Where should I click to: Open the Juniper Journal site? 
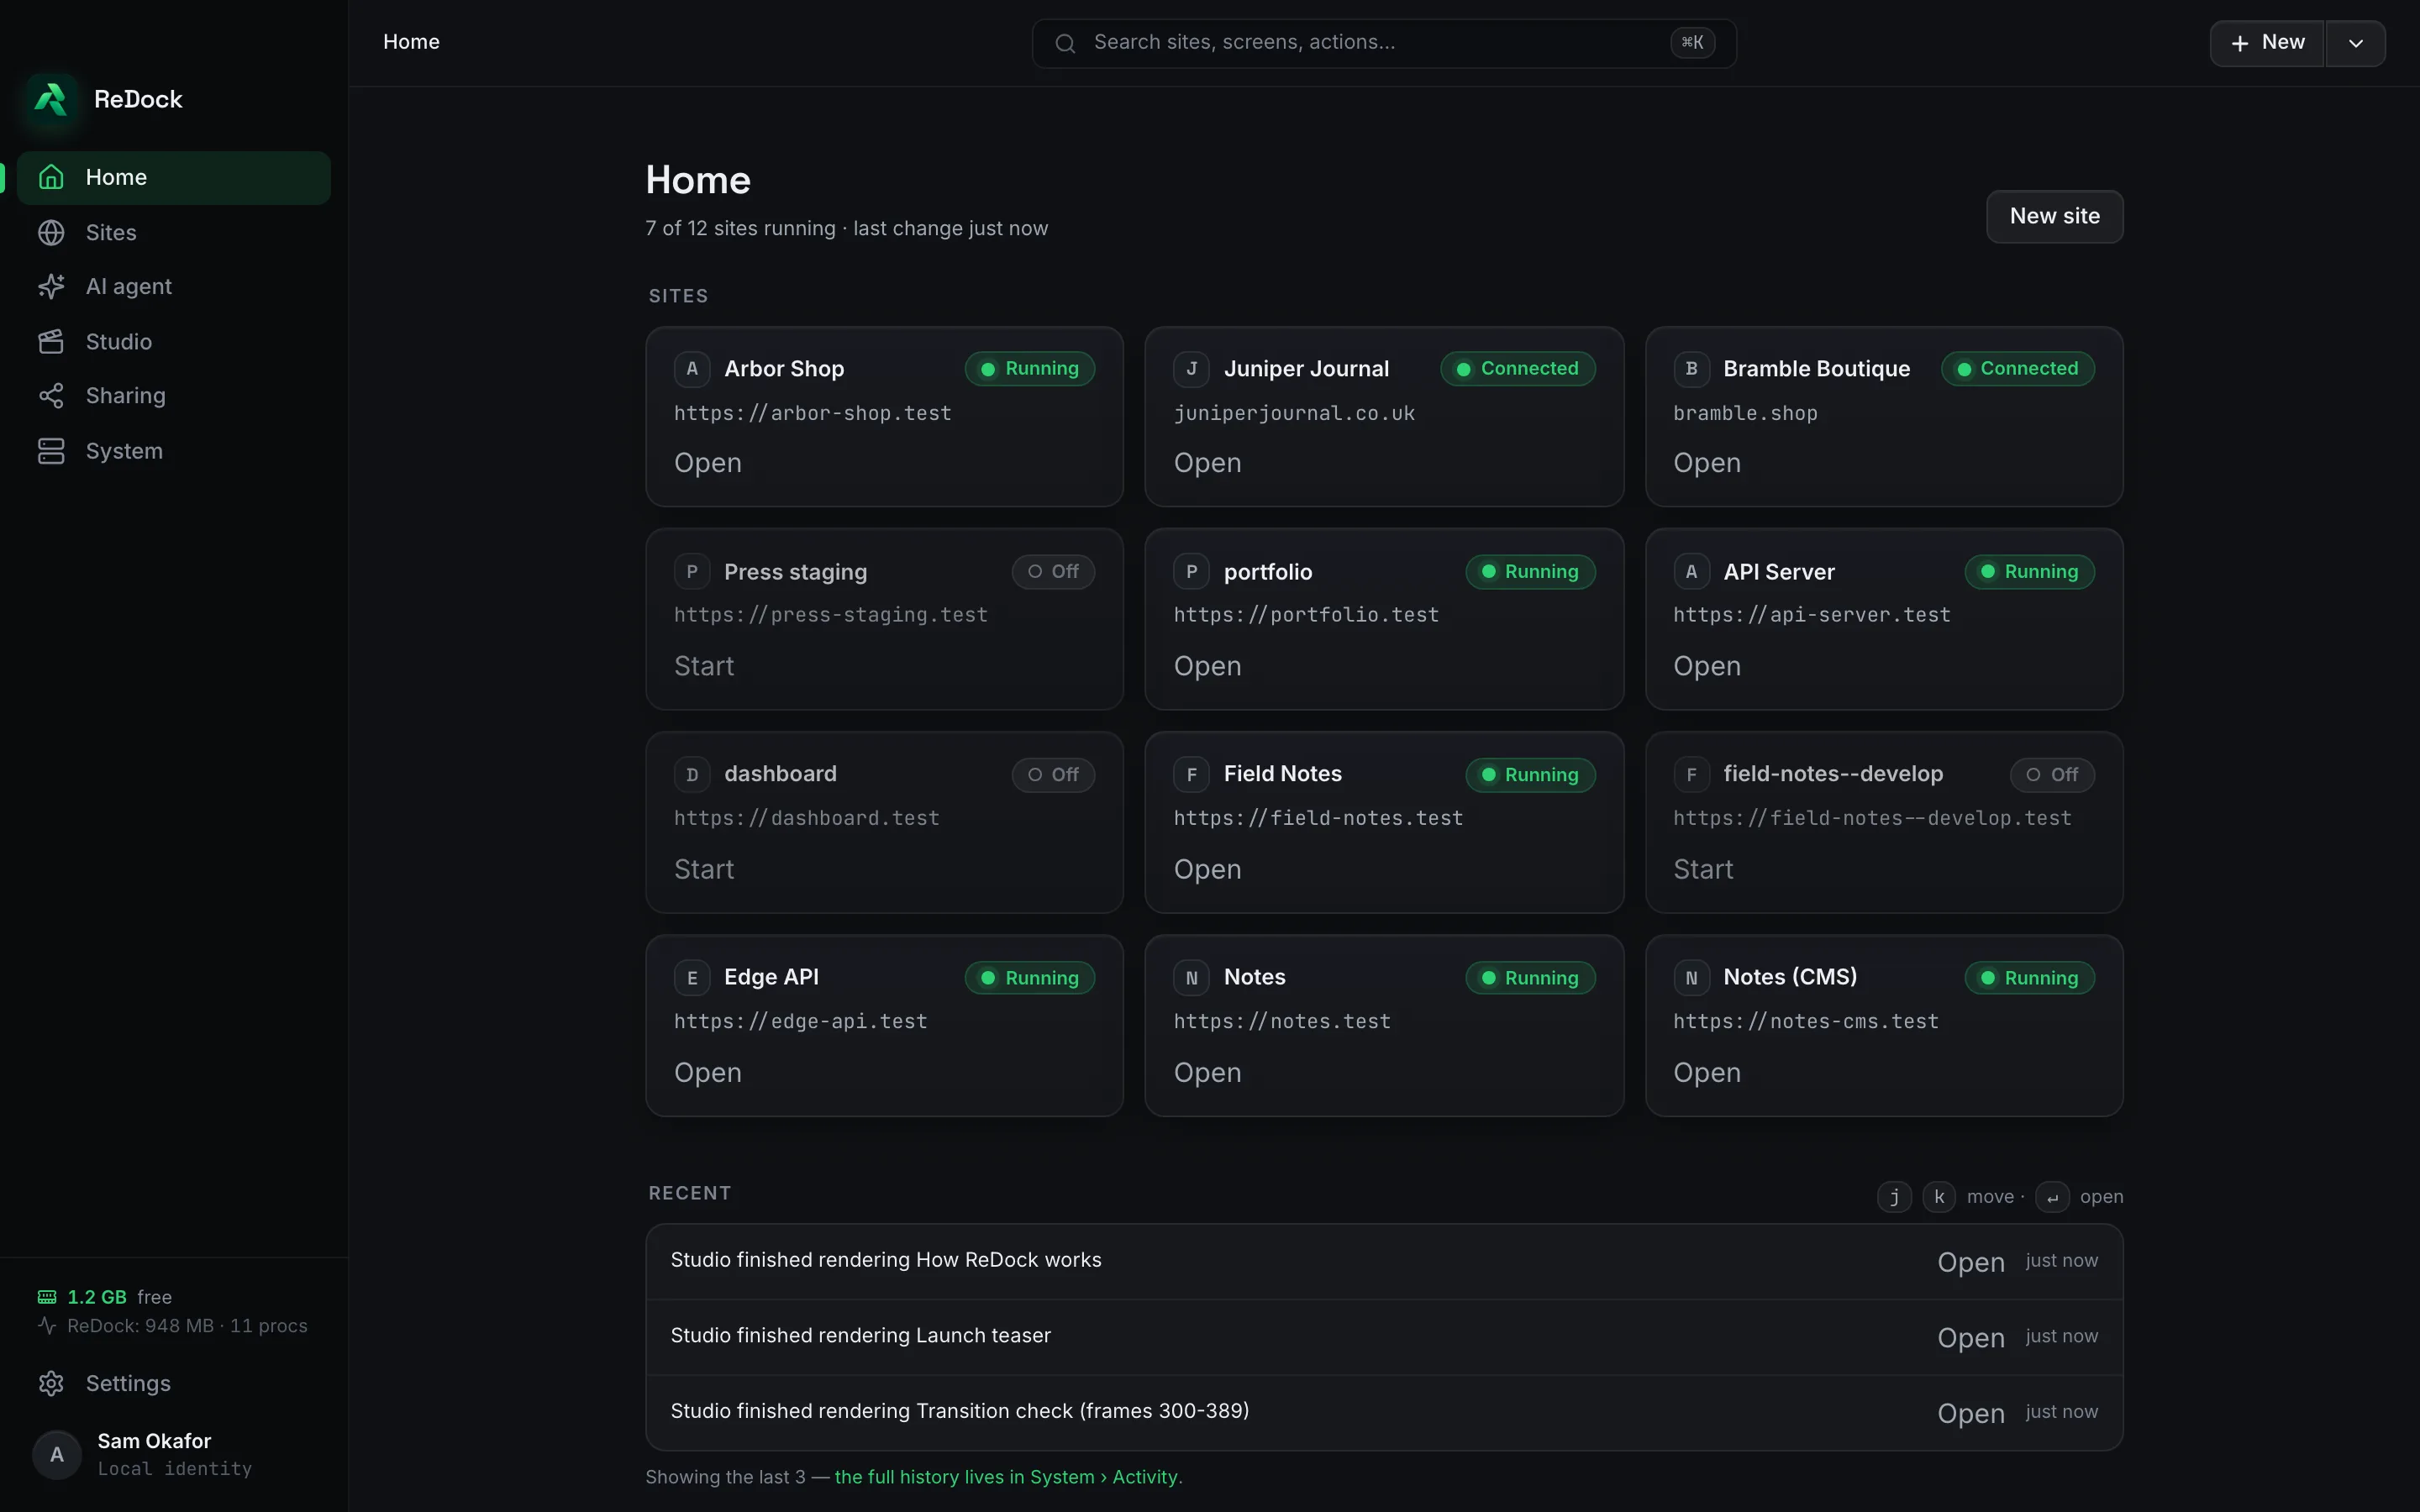click(1207, 463)
